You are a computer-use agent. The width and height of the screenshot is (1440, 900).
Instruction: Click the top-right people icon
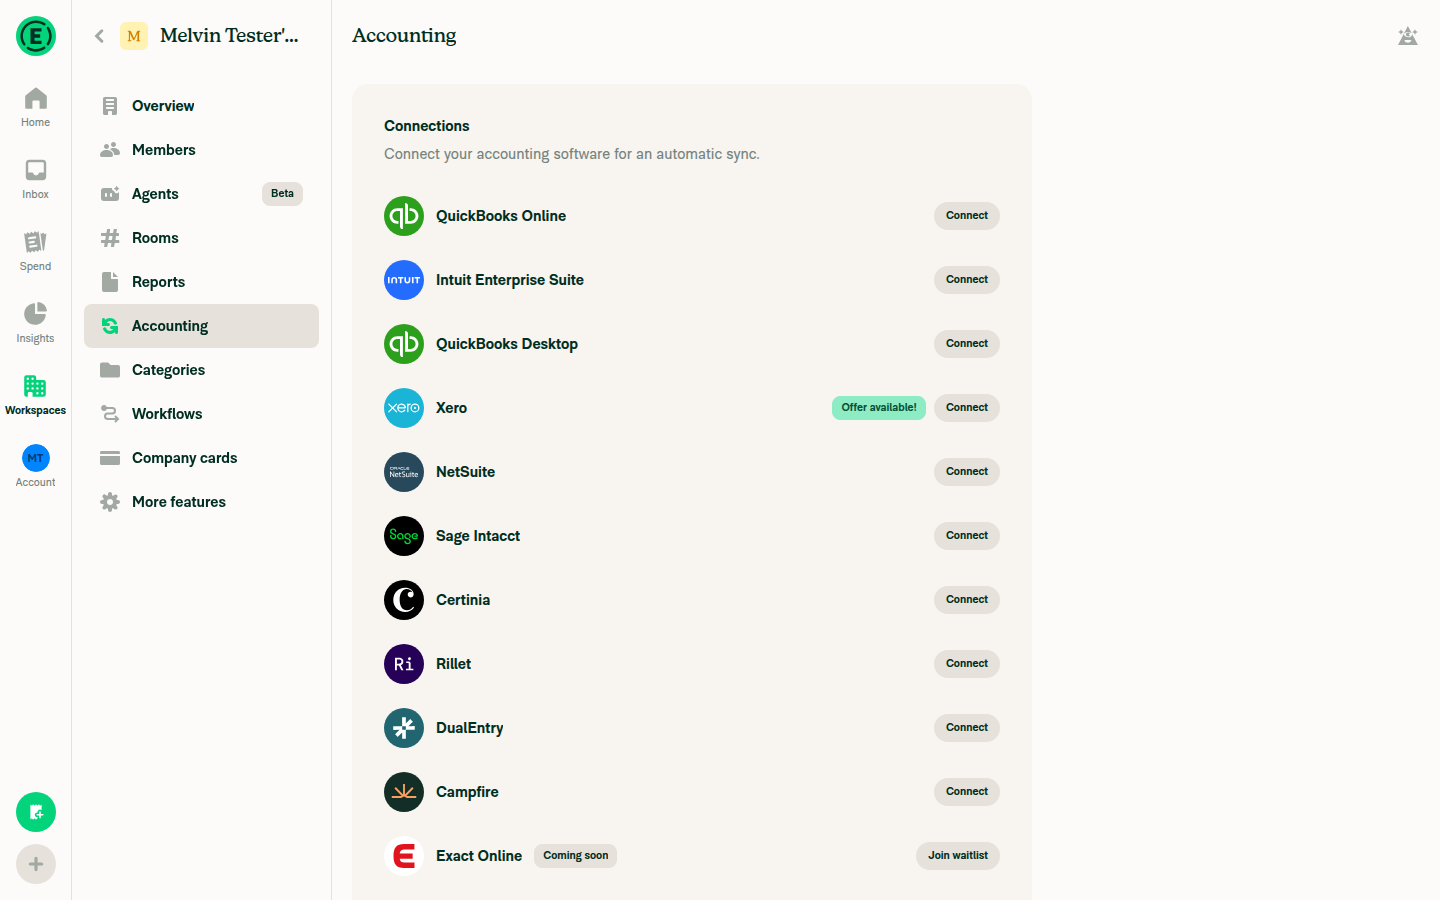point(1408,36)
